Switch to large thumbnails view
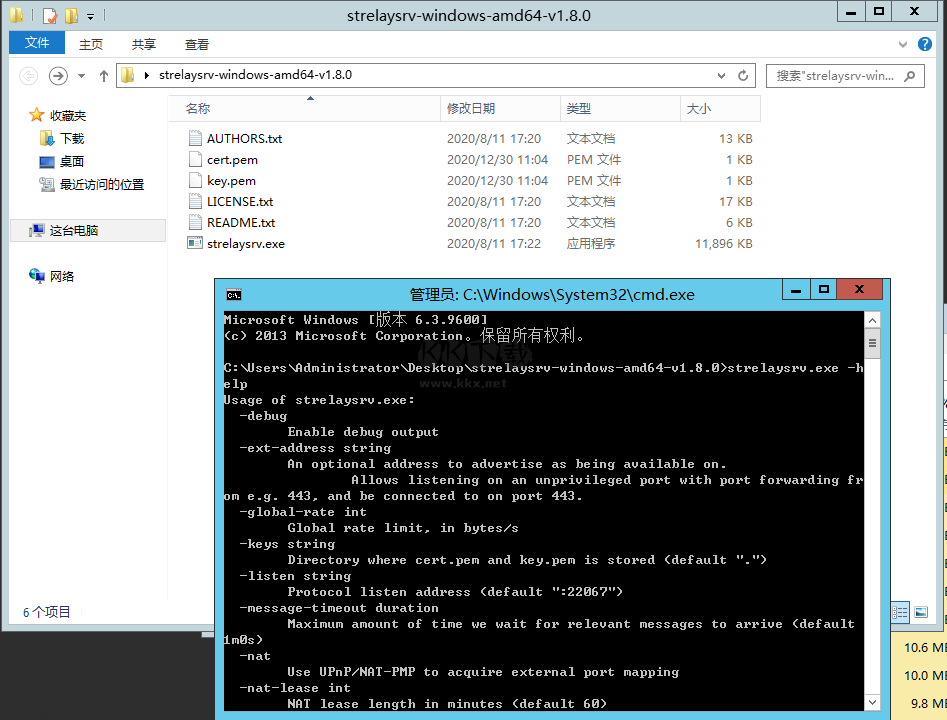947x720 pixels. click(x=920, y=612)
